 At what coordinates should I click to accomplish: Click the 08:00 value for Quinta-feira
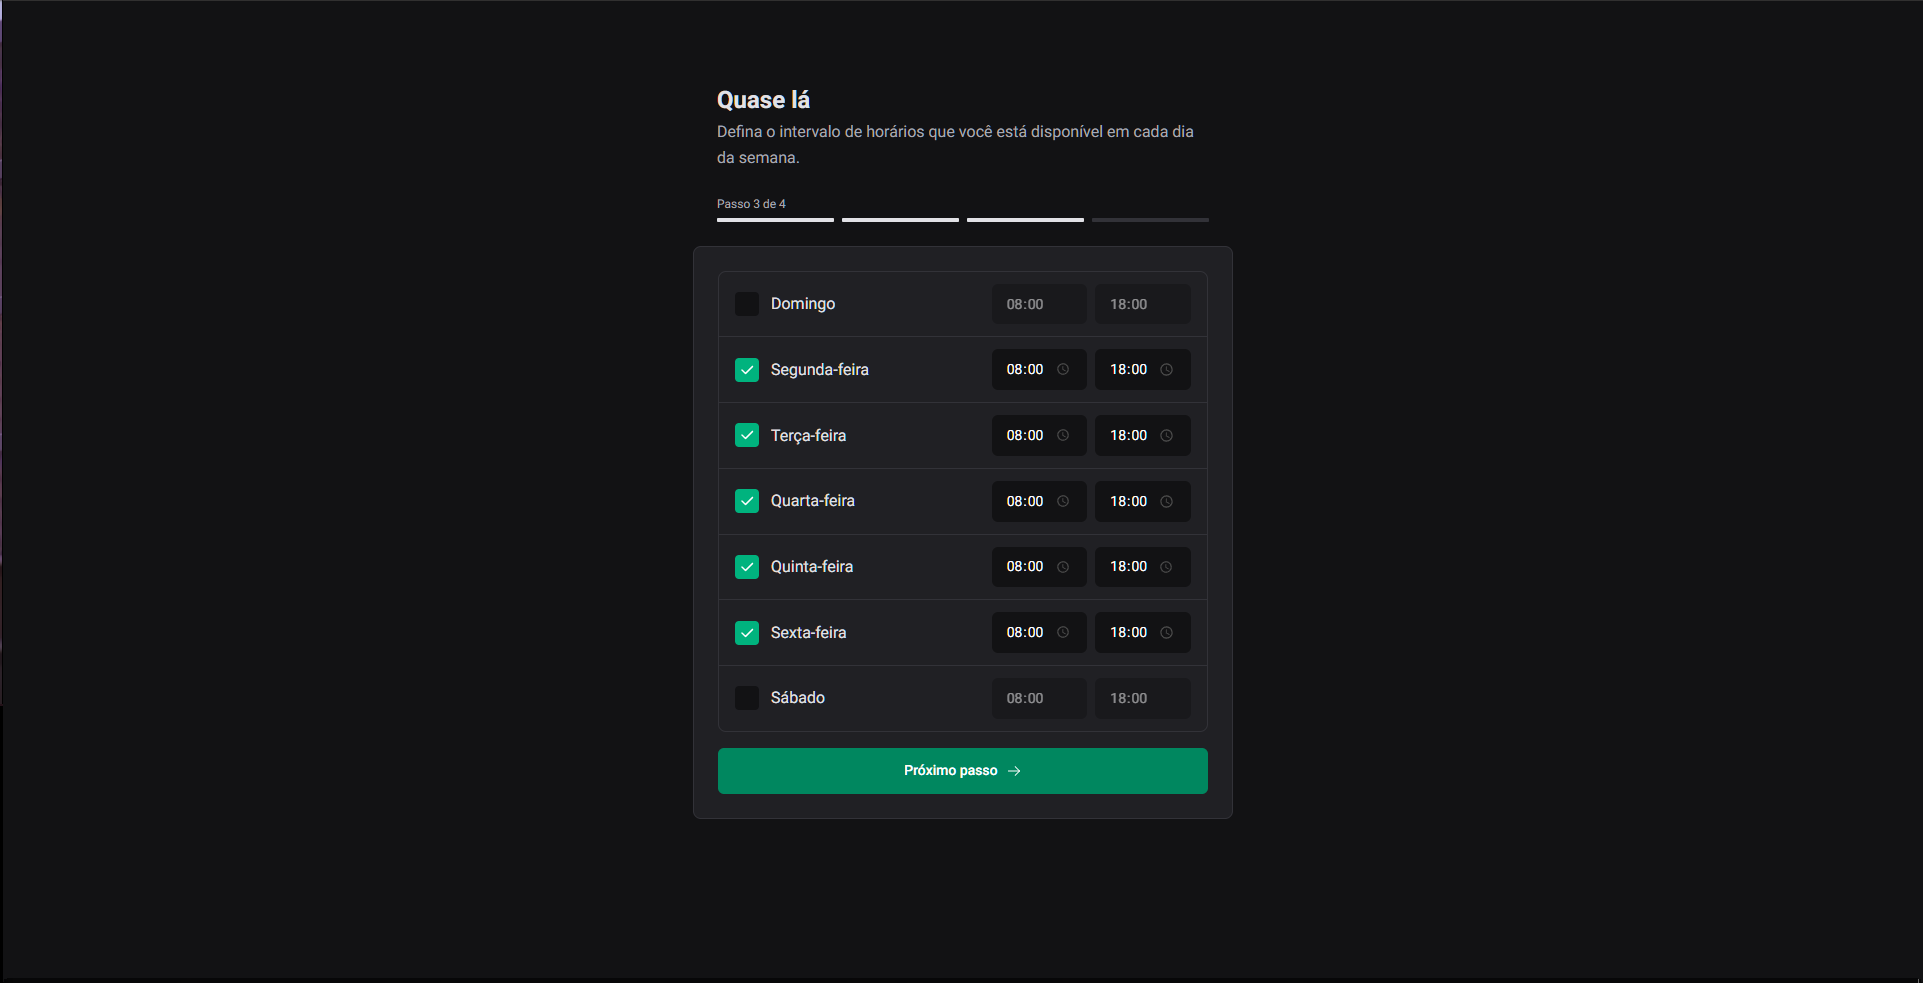coord(1025,567)
